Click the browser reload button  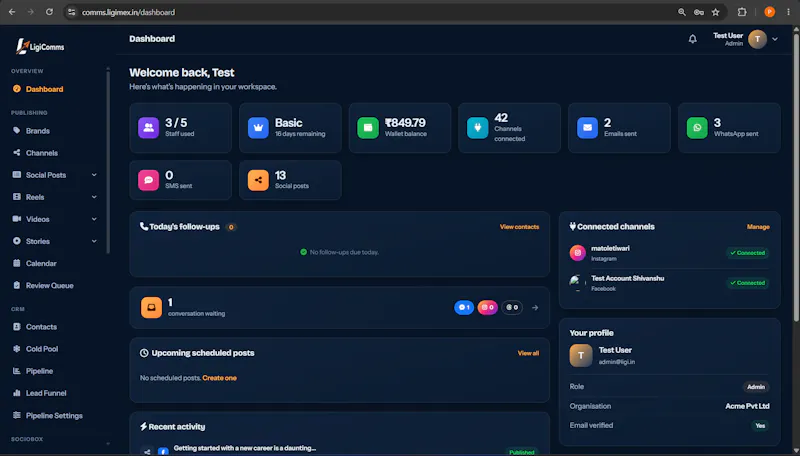pos(49,12)
